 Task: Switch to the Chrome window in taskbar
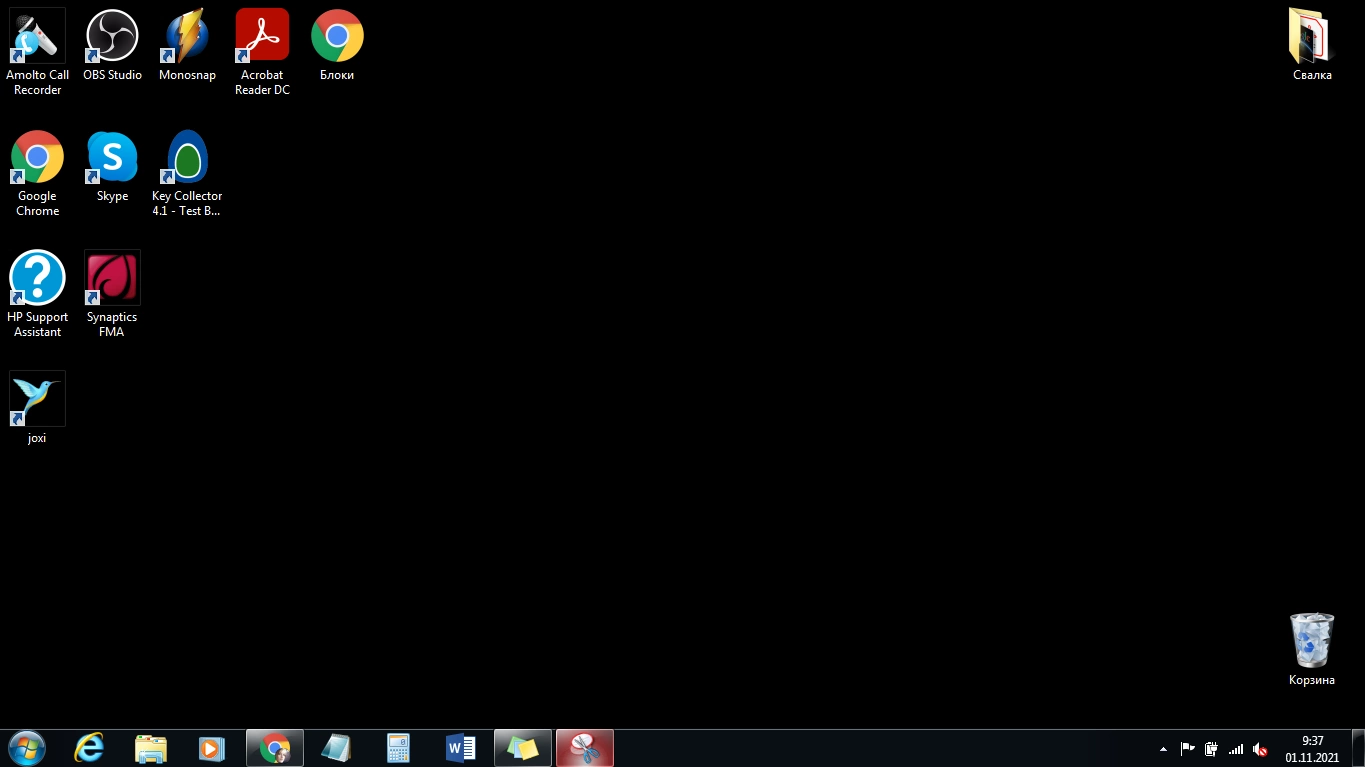pos(274,748)
